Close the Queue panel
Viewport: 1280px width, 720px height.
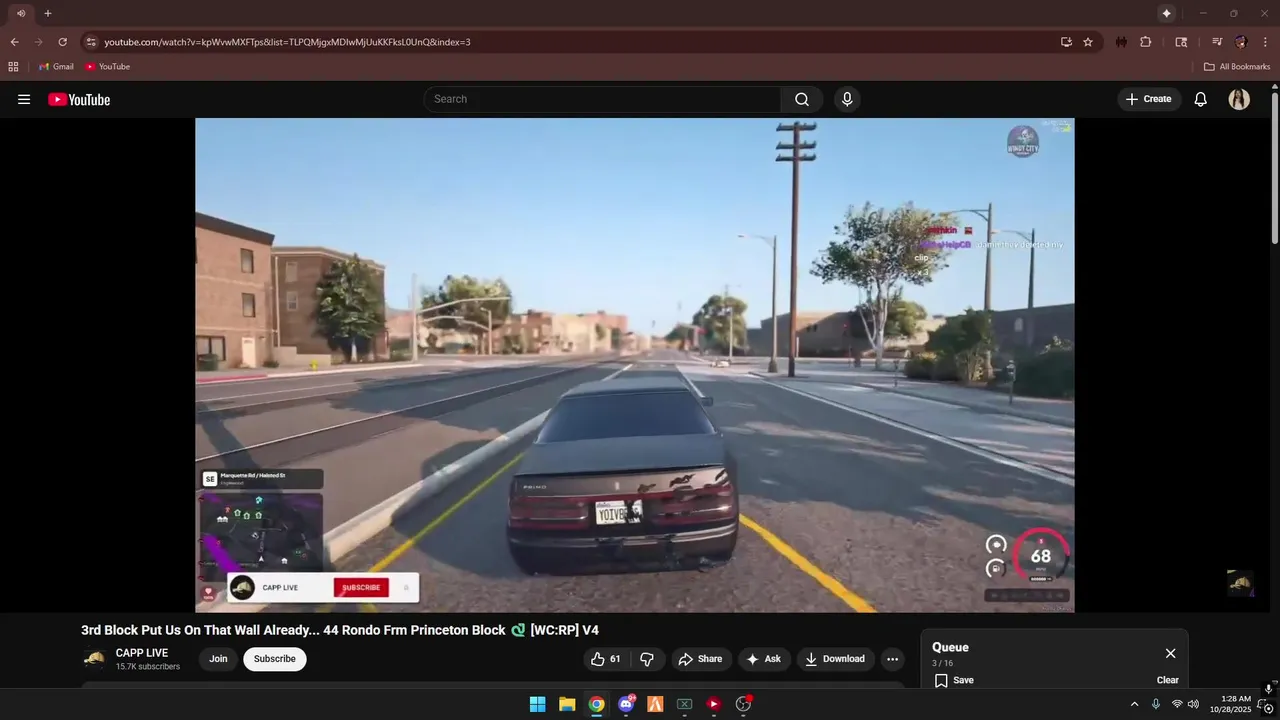[1170, 653]
